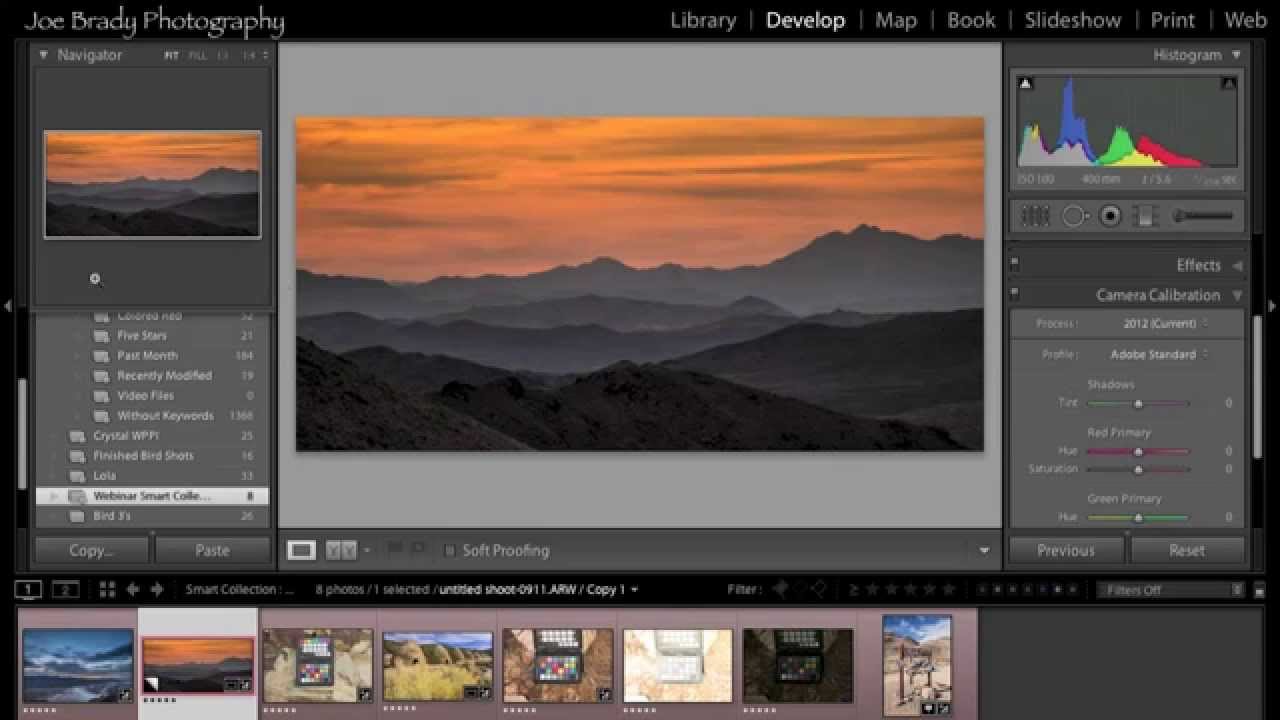This screenshot has height=720, width=1280.
Task: Set Navigator zoom to FIT
Action: coord(171,56)
